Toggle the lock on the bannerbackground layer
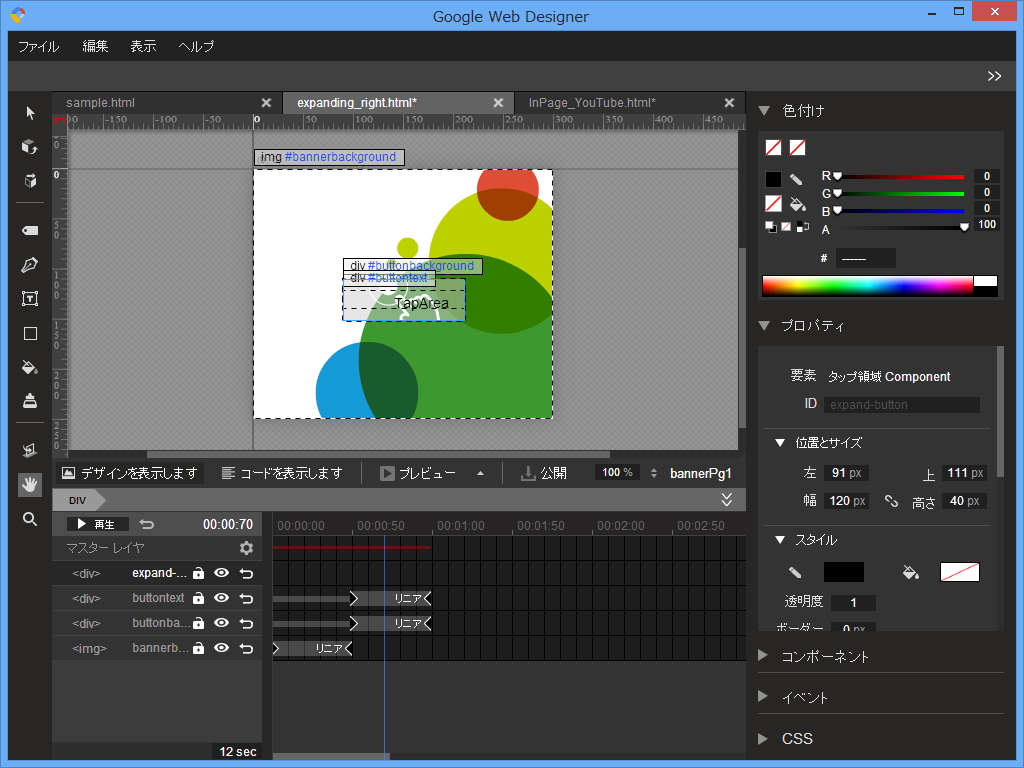The width and height of the screenshot is (1024, 768). point(198,648)
